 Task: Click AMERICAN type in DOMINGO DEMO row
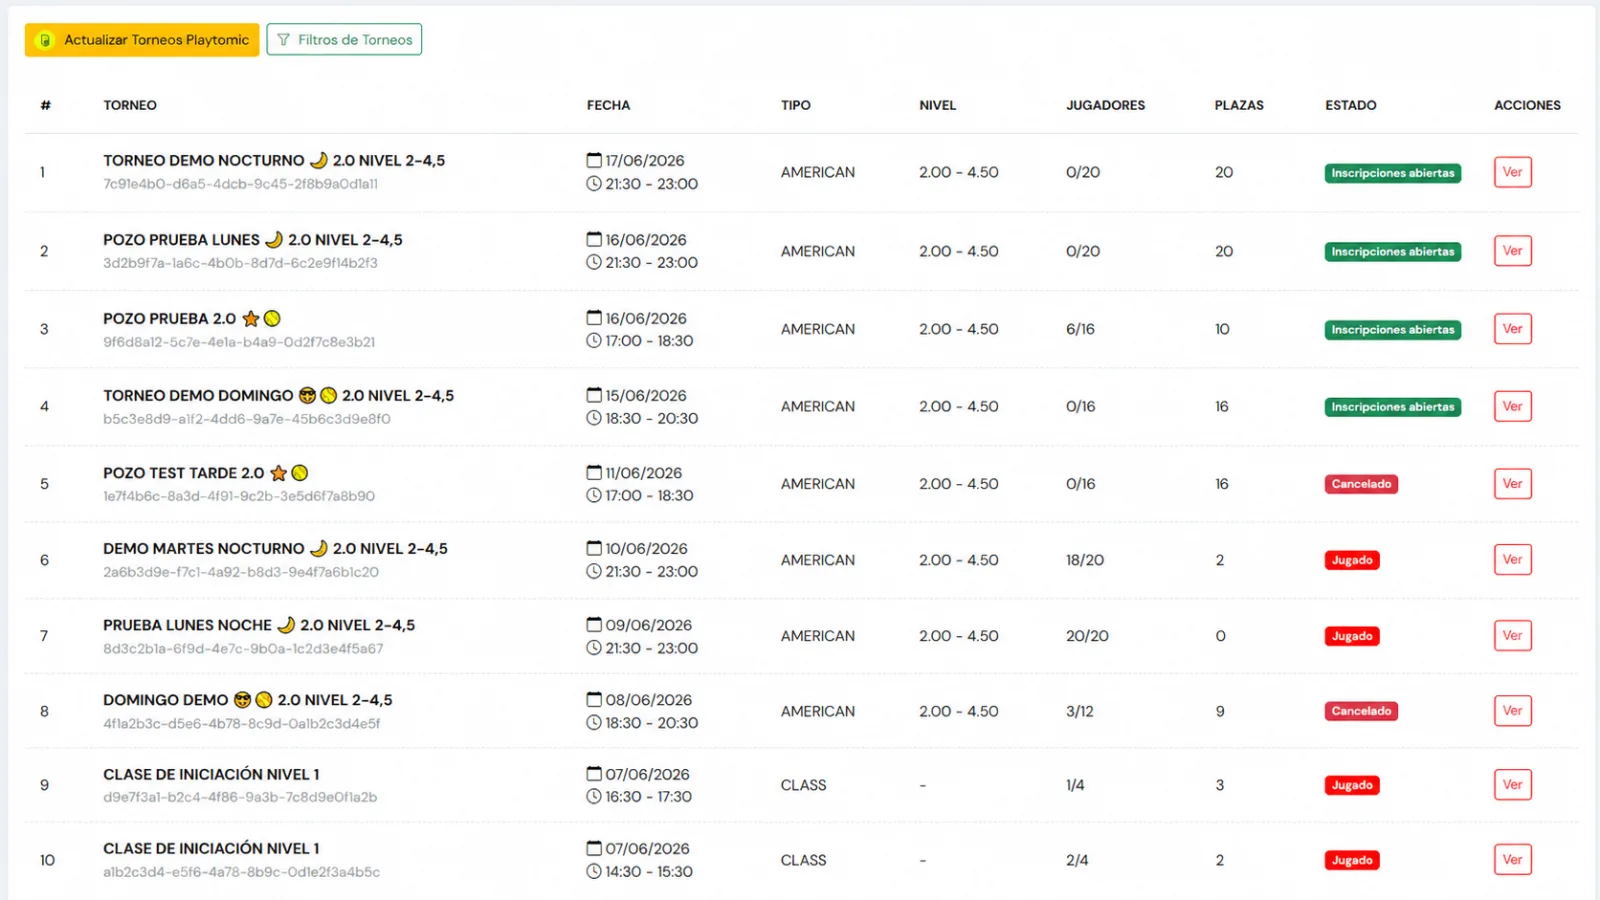click(x=818, y=711)
